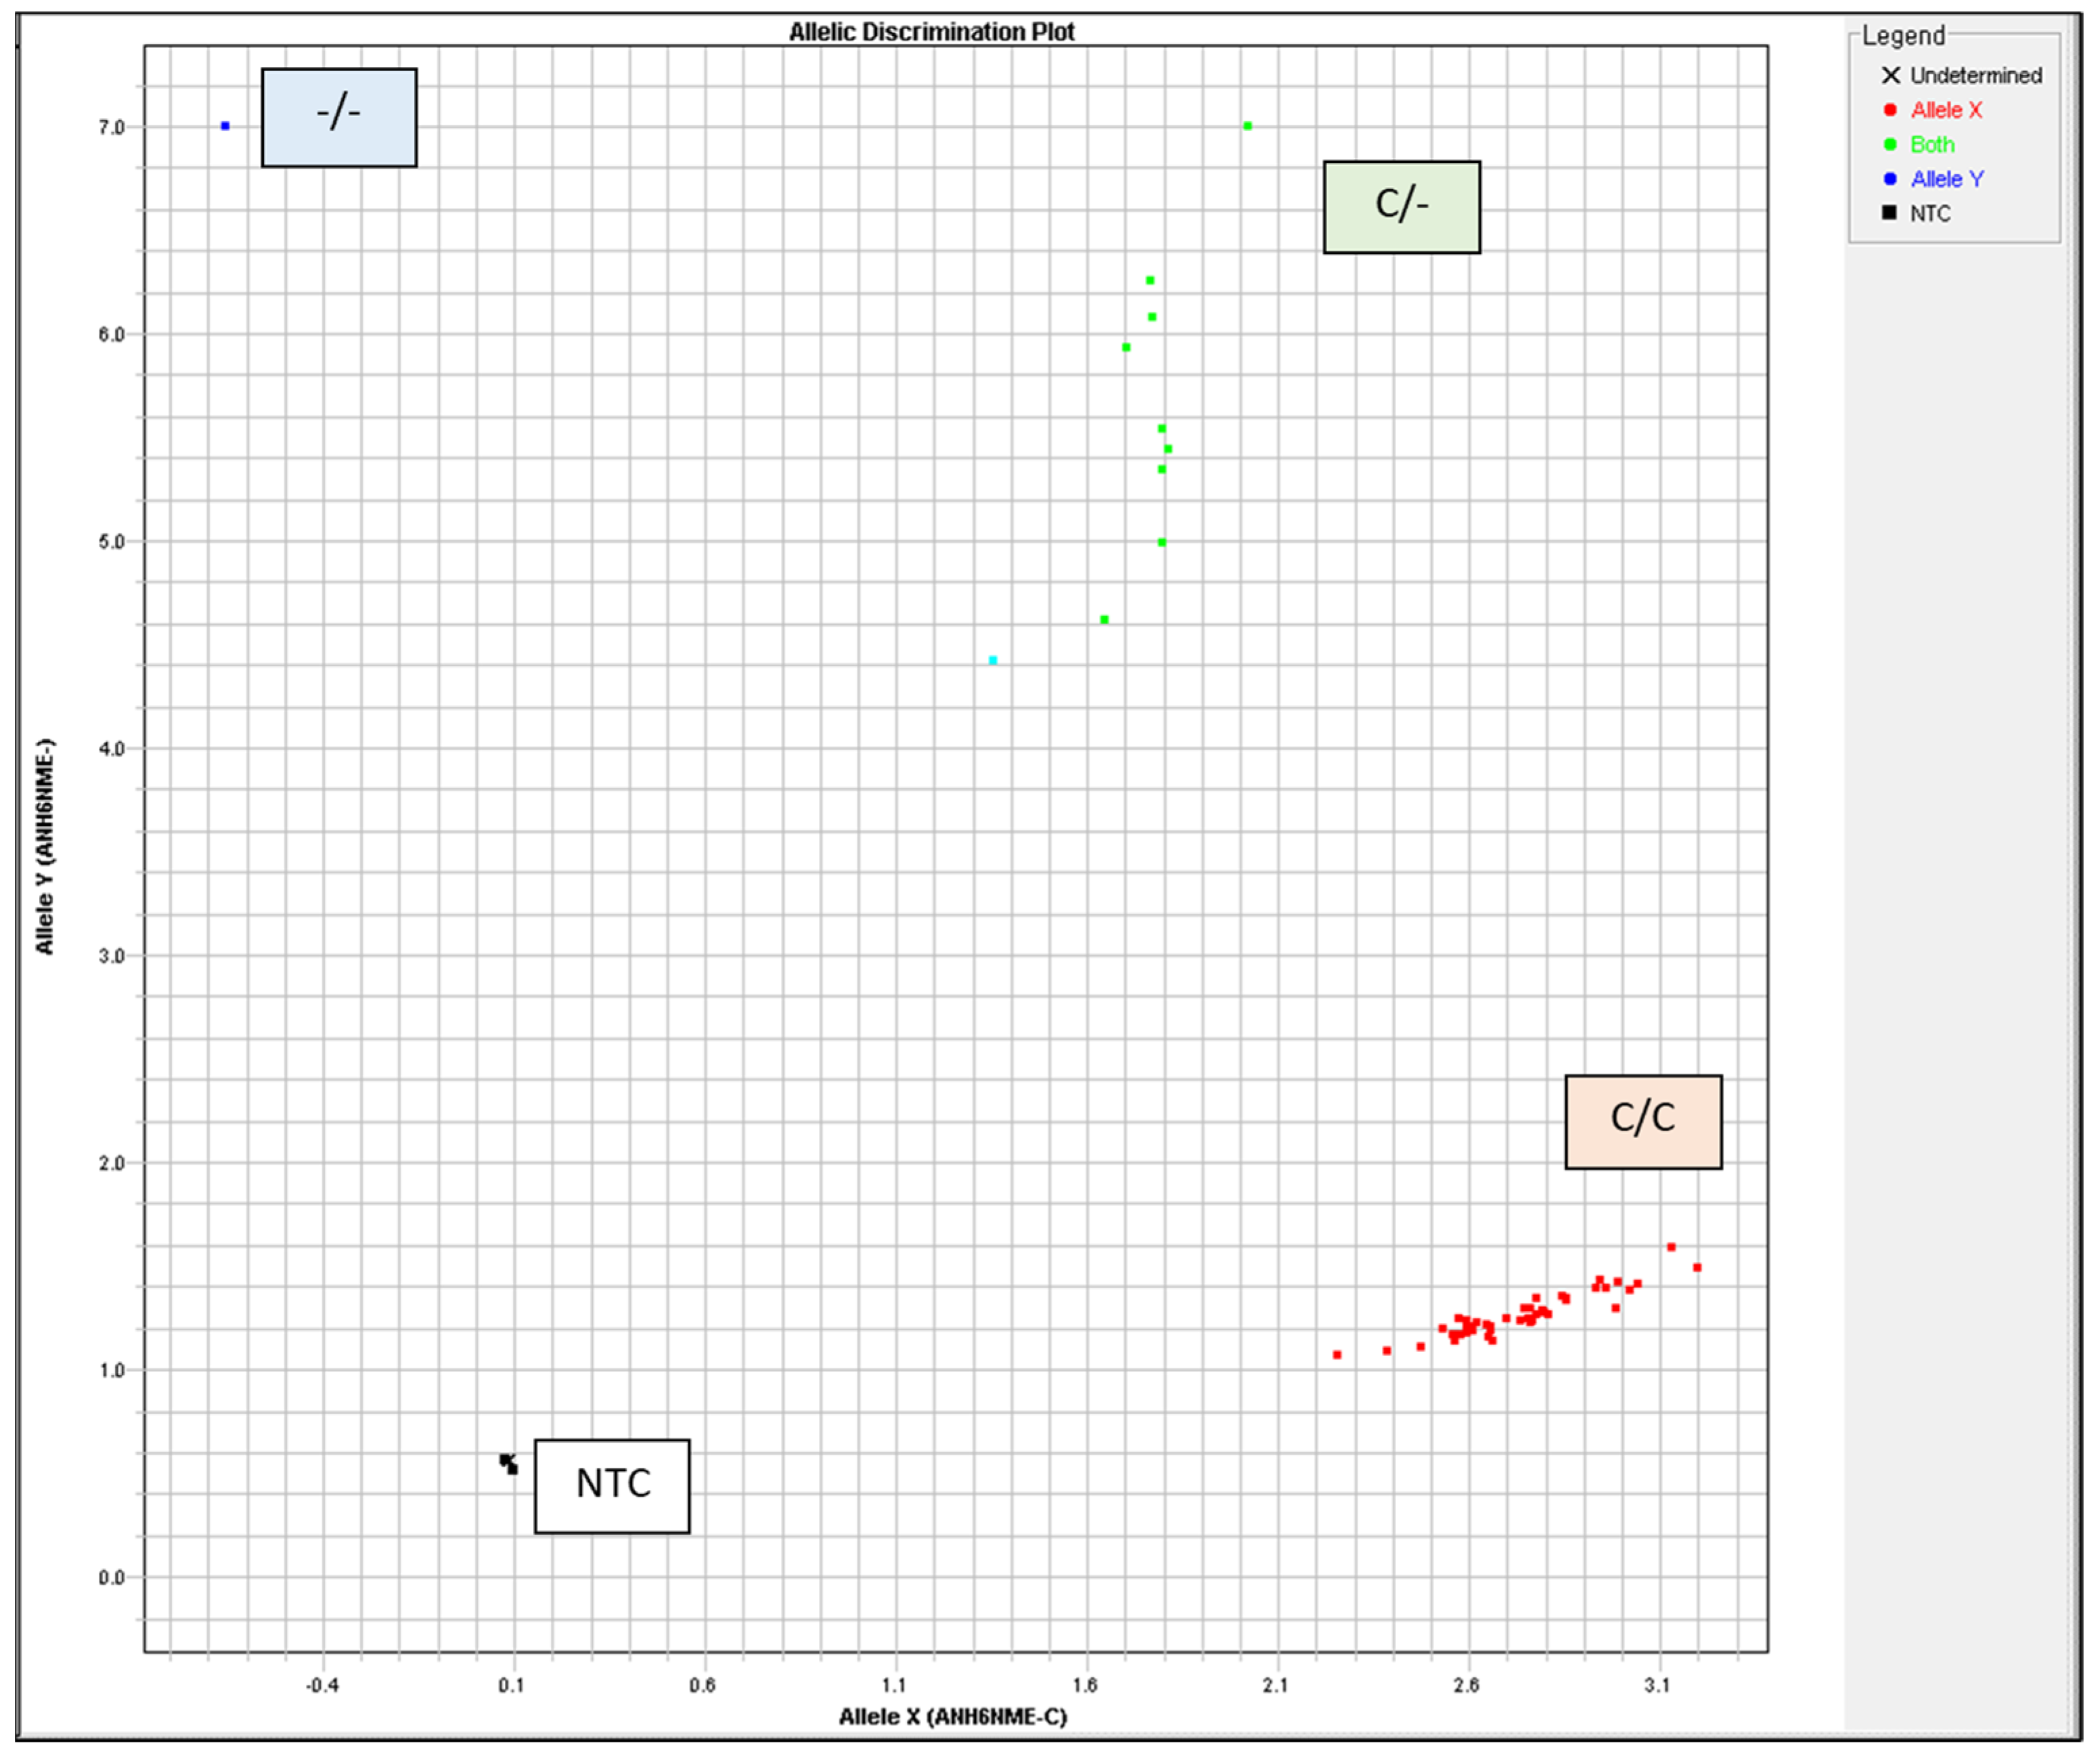Select the topmost green data point
The image size is (2100, 1758).
1248,126
